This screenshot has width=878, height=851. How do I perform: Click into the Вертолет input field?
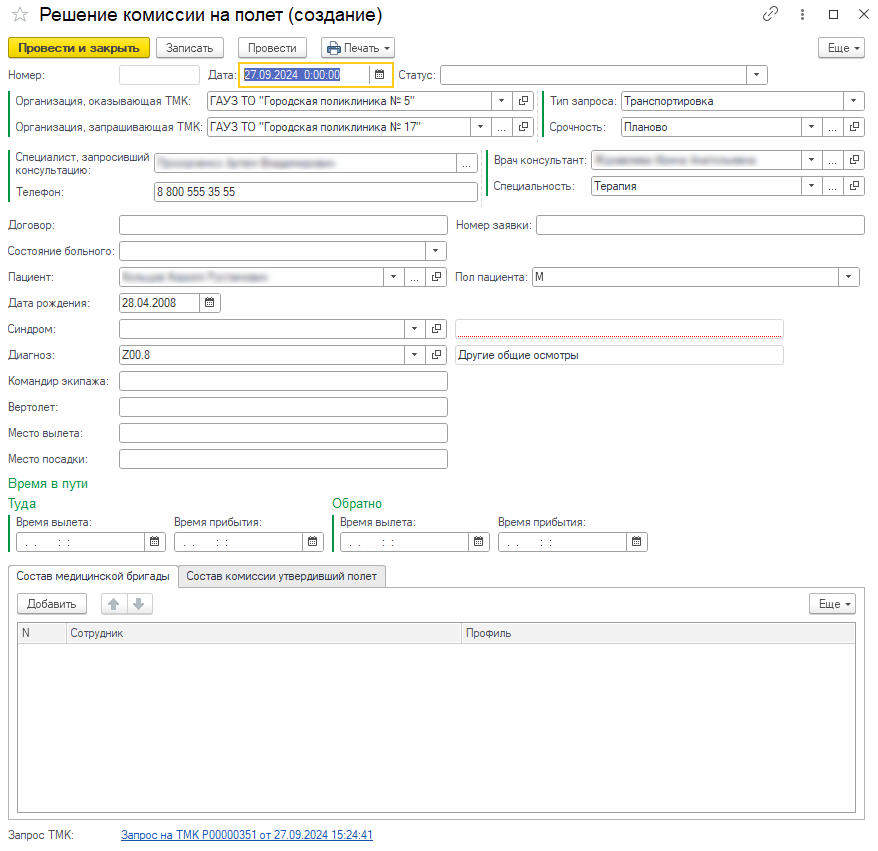point(283,407)
